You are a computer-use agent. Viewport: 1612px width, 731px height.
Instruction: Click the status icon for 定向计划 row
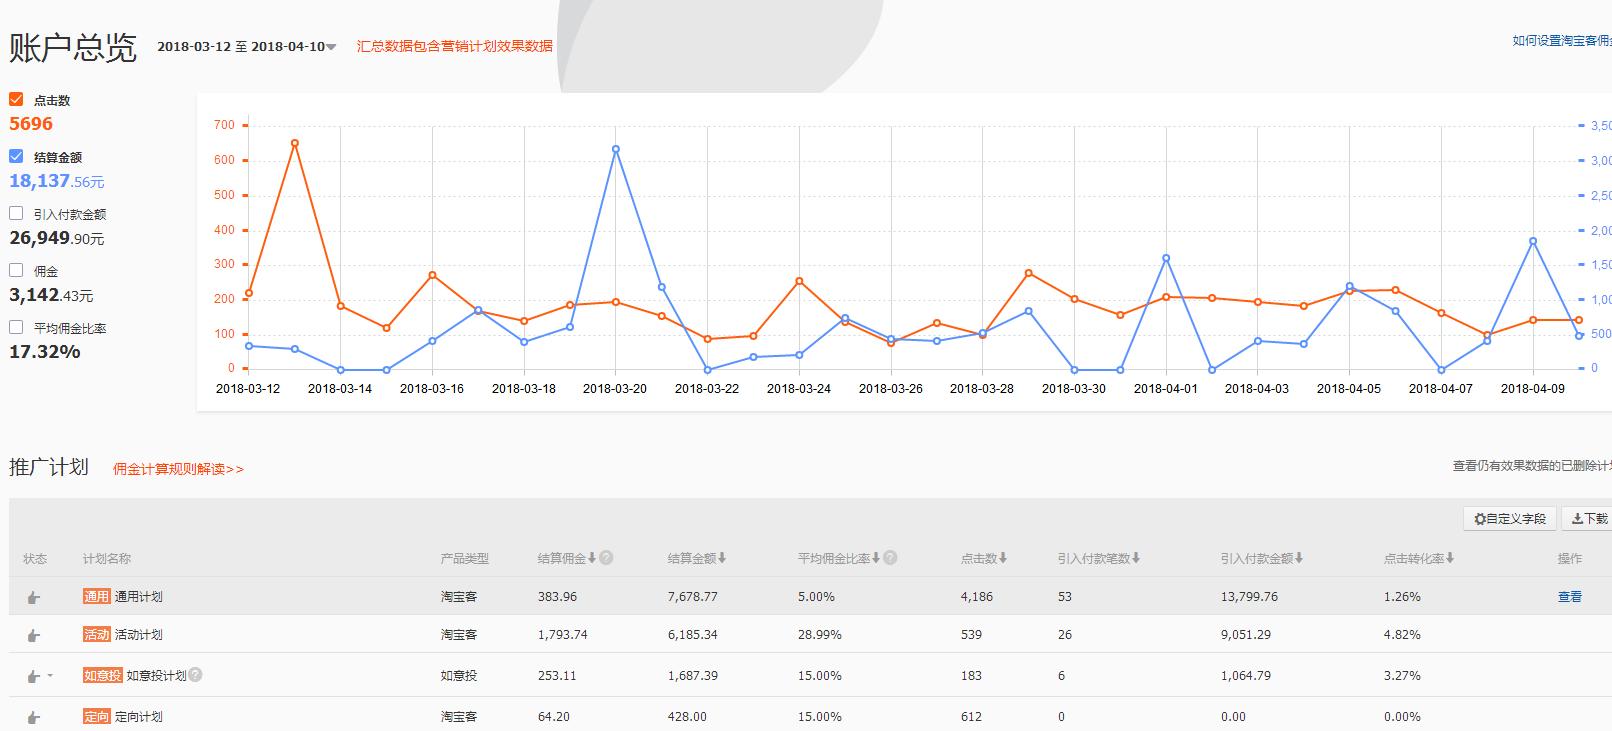(x=34, y=717)
